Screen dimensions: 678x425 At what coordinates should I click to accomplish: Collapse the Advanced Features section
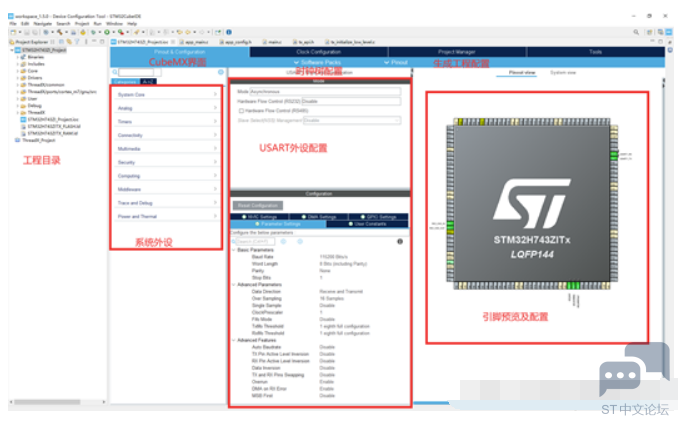click(234, 340)
